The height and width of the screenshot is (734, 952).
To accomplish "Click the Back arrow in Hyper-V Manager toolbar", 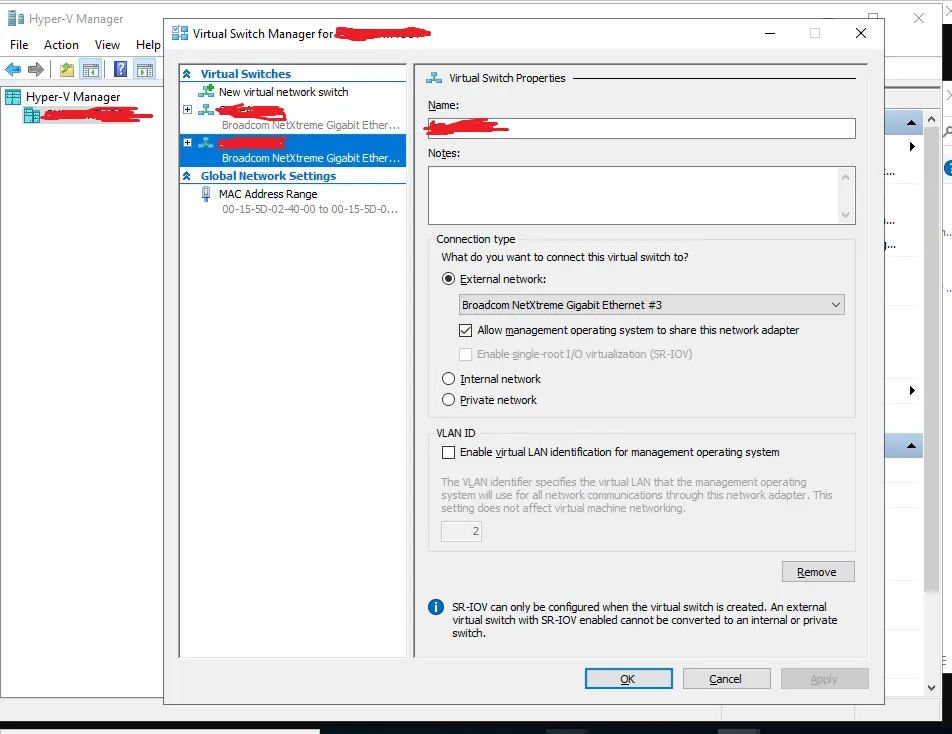I will (x=13, y=69).
